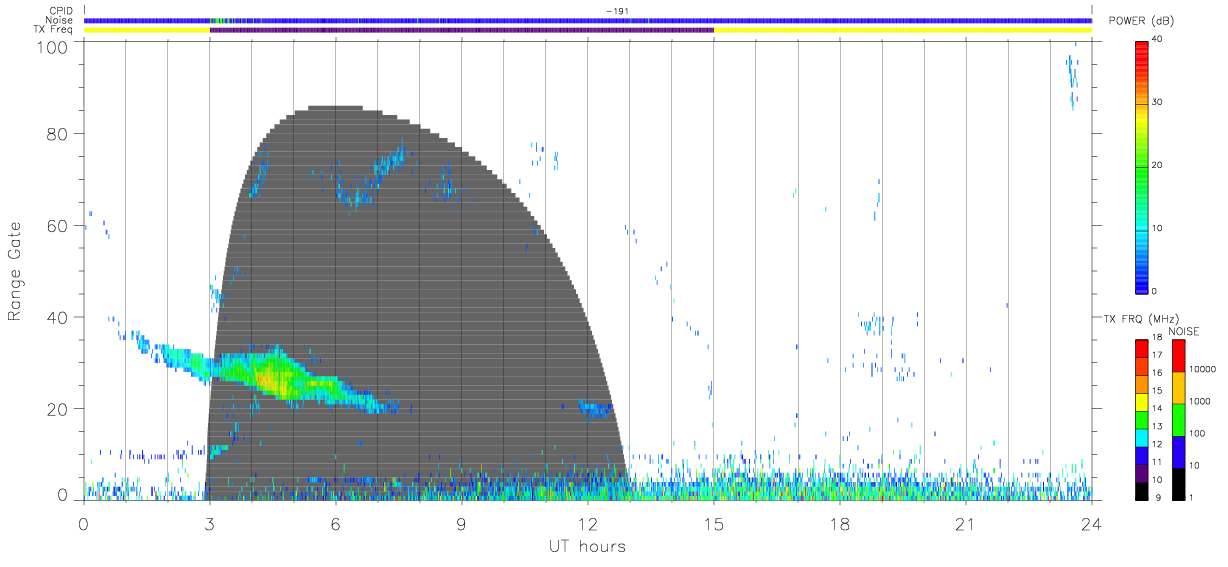This screenshot has width=1228, height=567.
Task: Select the 6 tick on UT hours axis
Action: (x=336, y=524)
